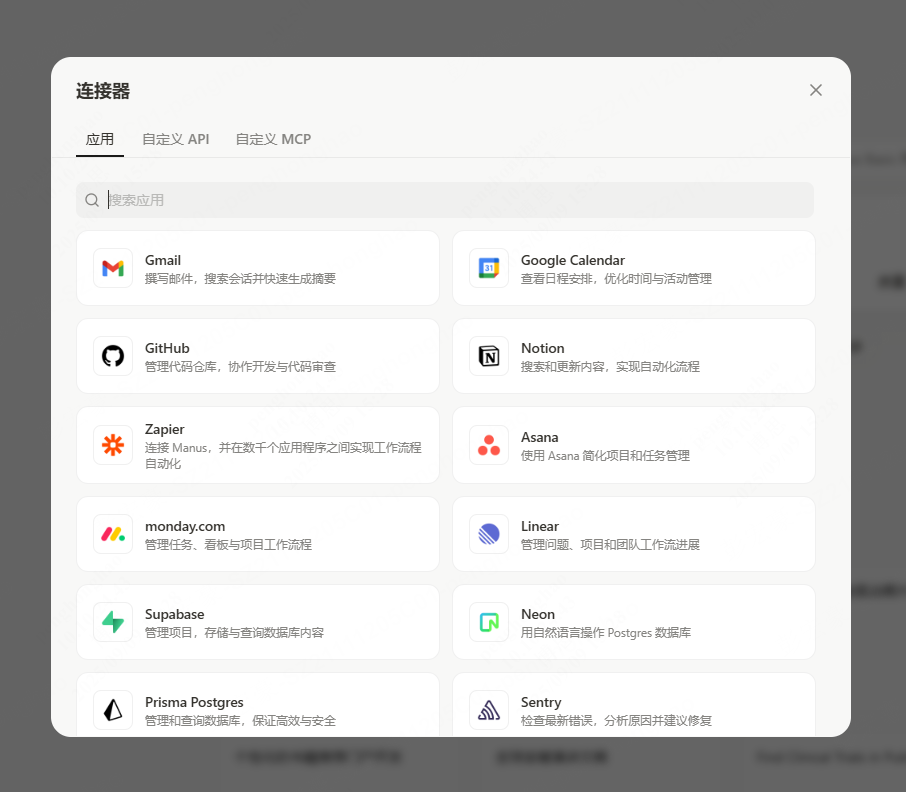
Task: Select the Asana connector title
Action: coord(540,437)
